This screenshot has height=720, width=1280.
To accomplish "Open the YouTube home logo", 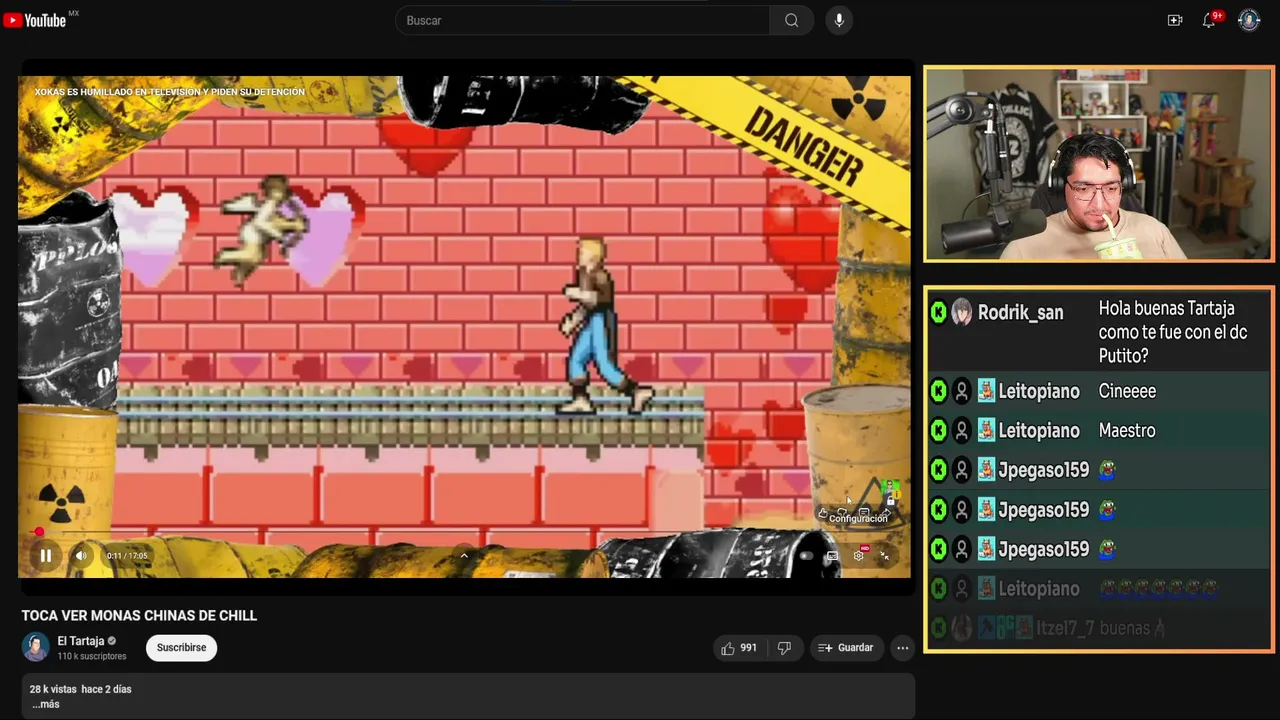I will (35, 20).
